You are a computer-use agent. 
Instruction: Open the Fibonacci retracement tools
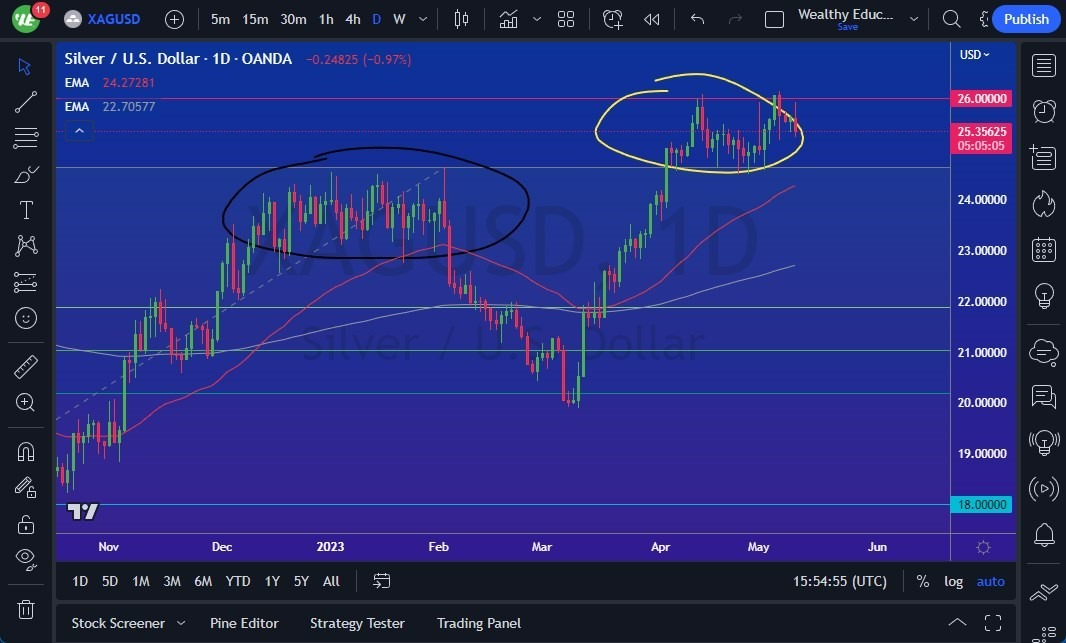tap(25, 138)
